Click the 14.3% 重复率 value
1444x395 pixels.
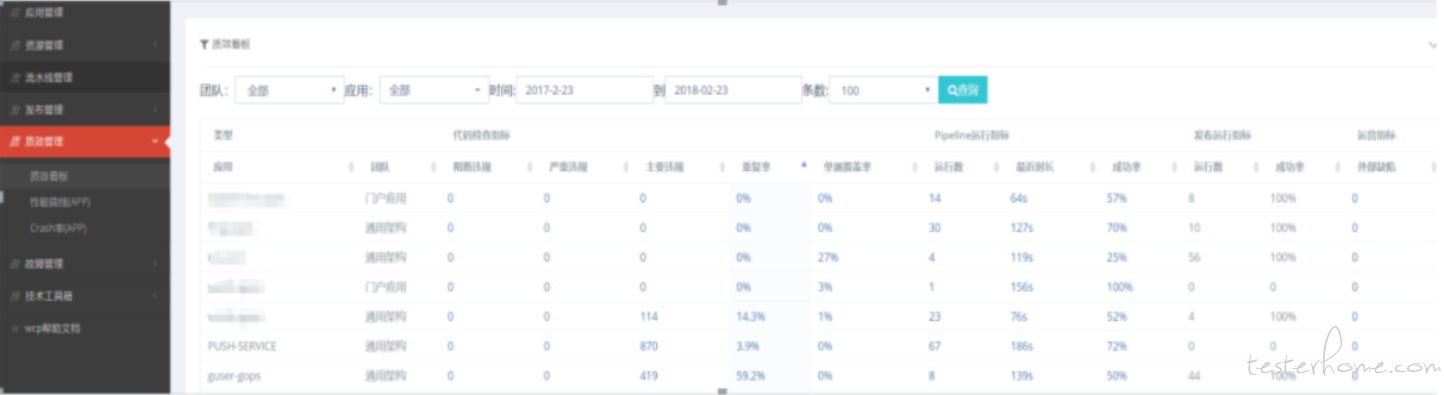751,317
